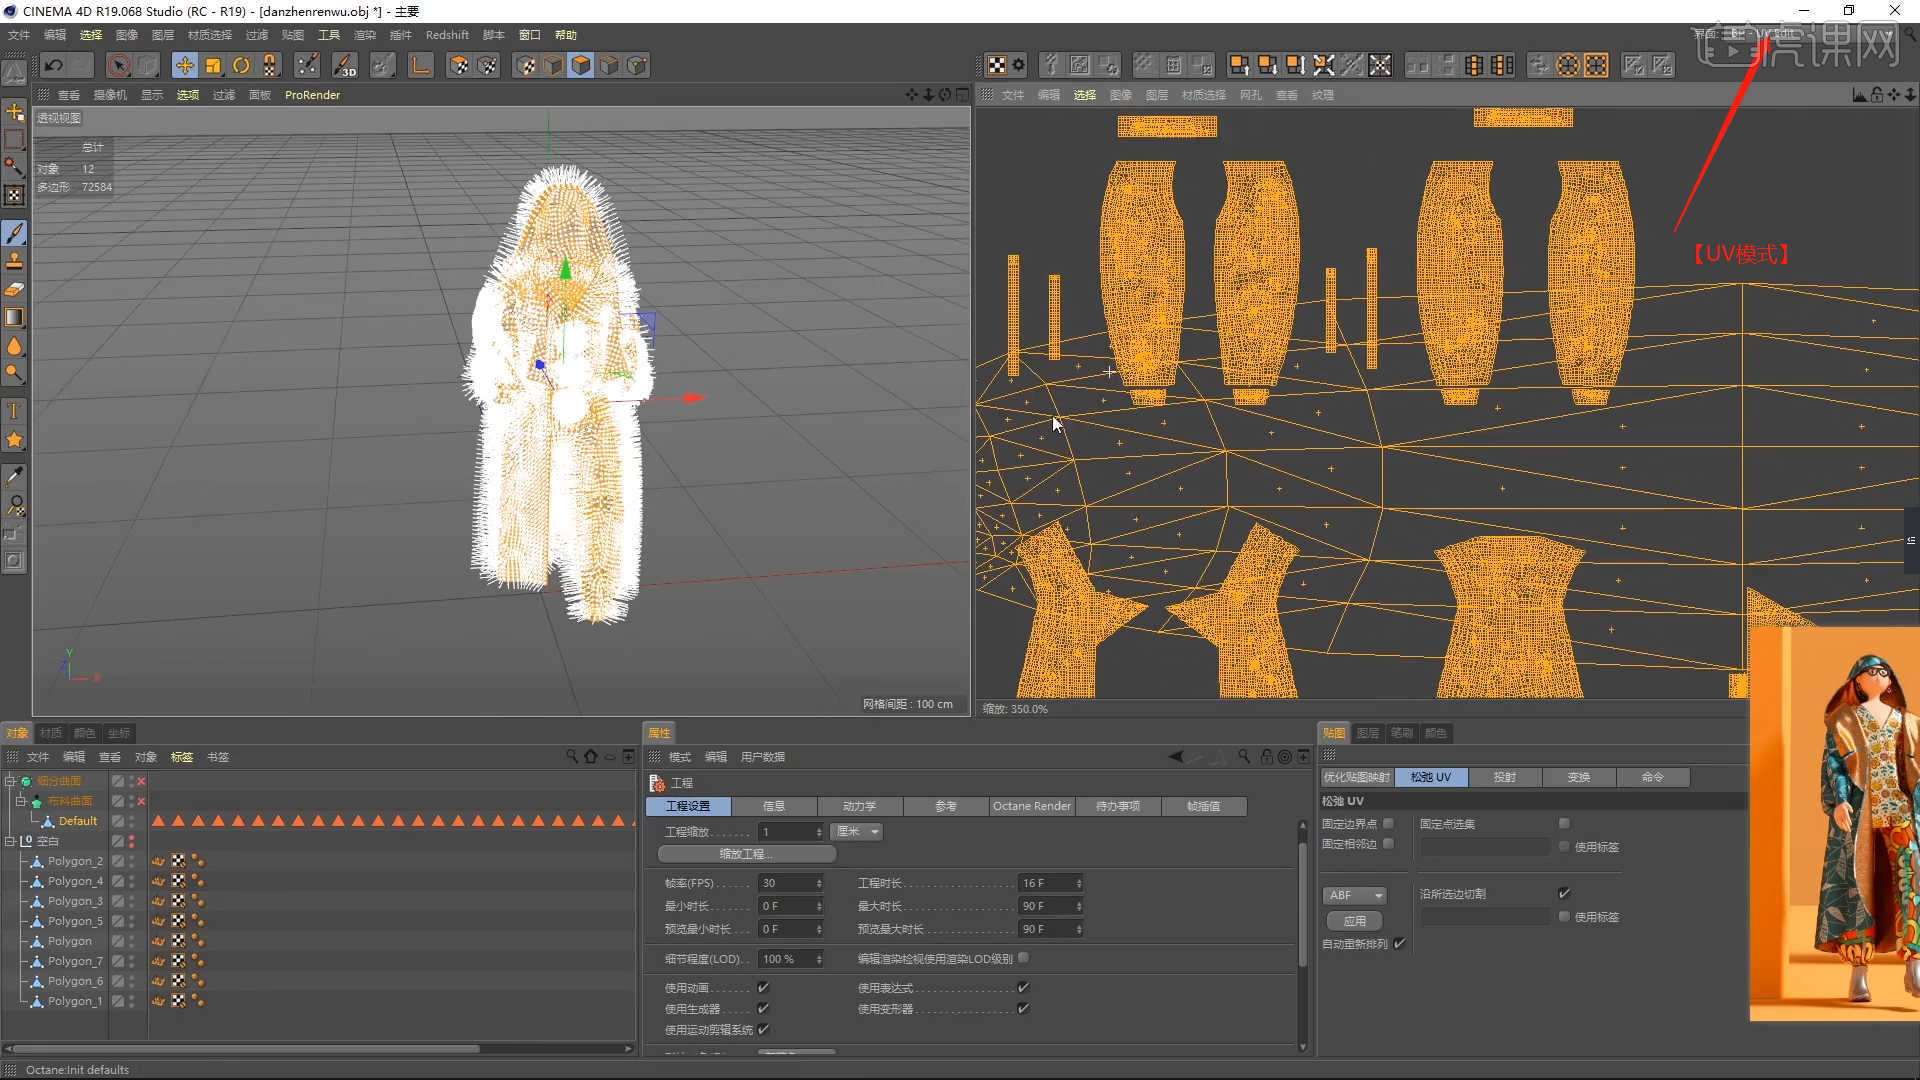Switch to the Octane Render tab

1031,806
